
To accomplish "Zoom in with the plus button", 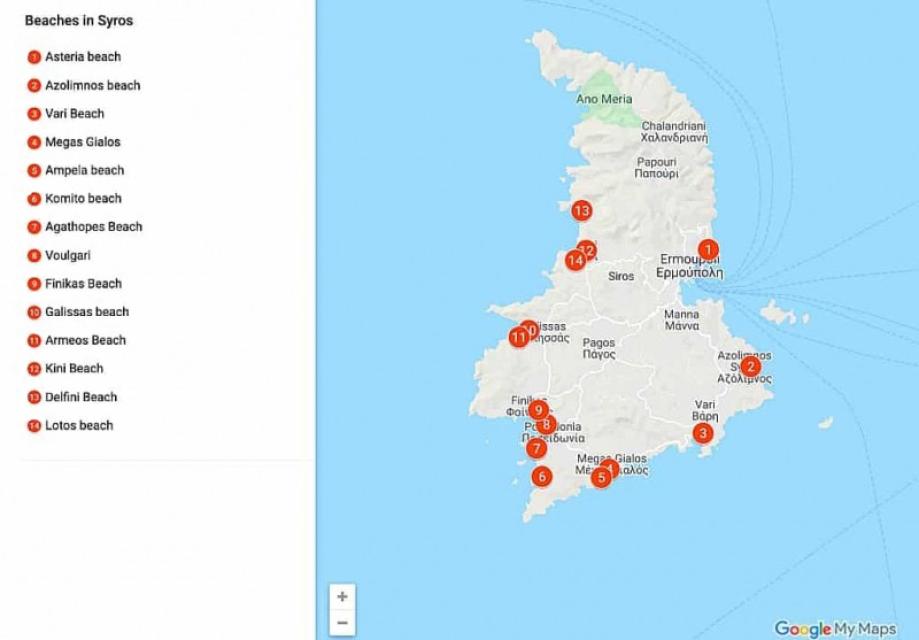I will pyautogui.click(x=342, y=597).
